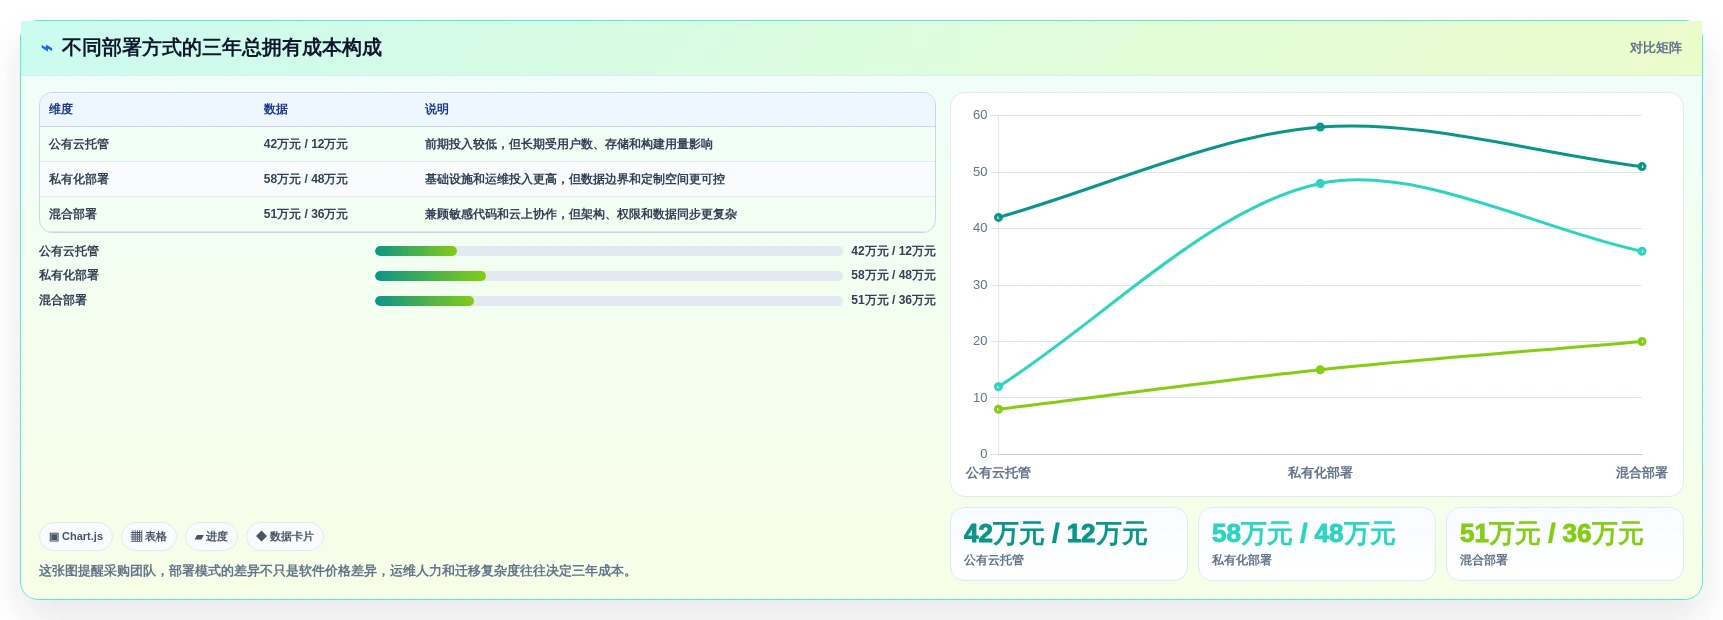Click dark teal data point at 混合部署
This screenshot has height=620, width=1723.
[1642, 167]
